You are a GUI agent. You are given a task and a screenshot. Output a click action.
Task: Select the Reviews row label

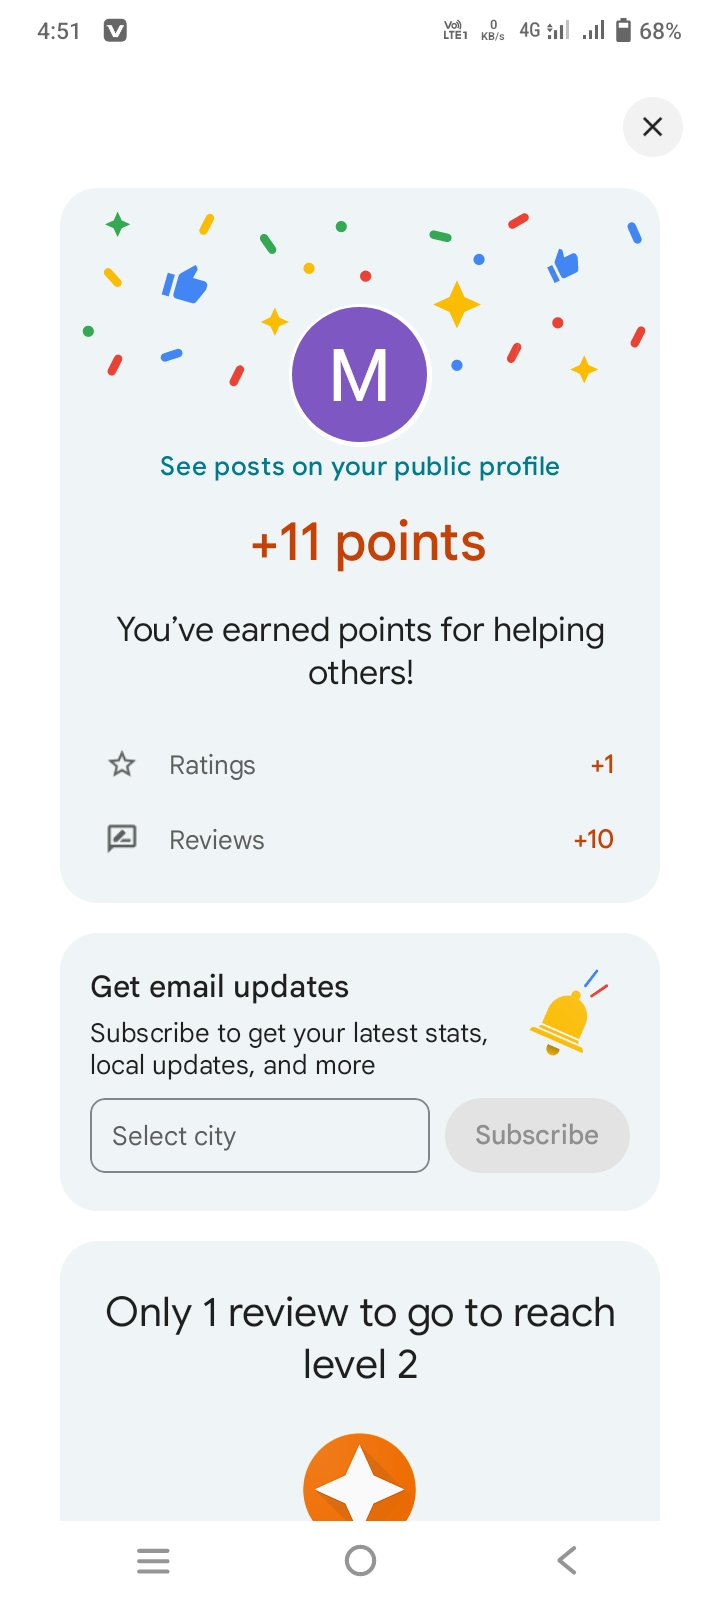(217, 840)
